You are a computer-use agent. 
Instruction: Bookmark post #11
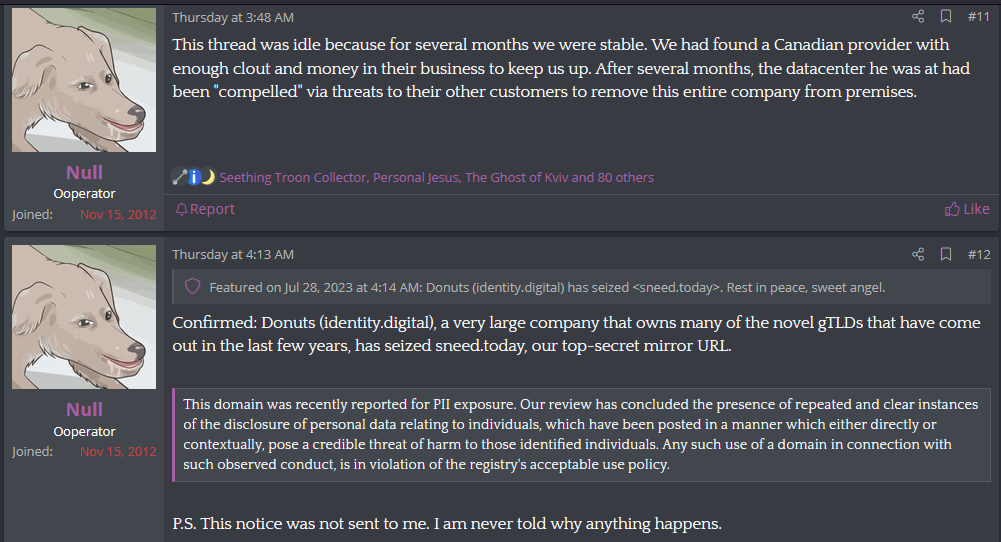(x=945, y=16)
